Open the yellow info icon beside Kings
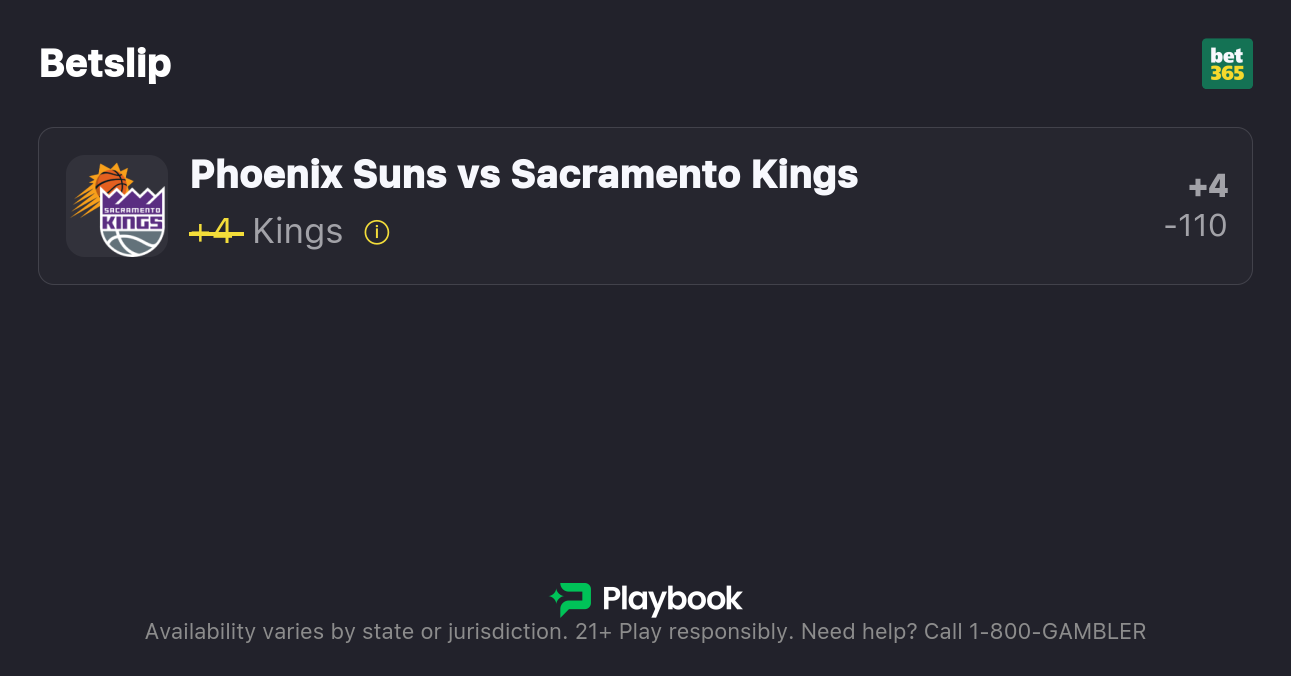The height and width of the screenshot is (676, 1291). [377, 233]
